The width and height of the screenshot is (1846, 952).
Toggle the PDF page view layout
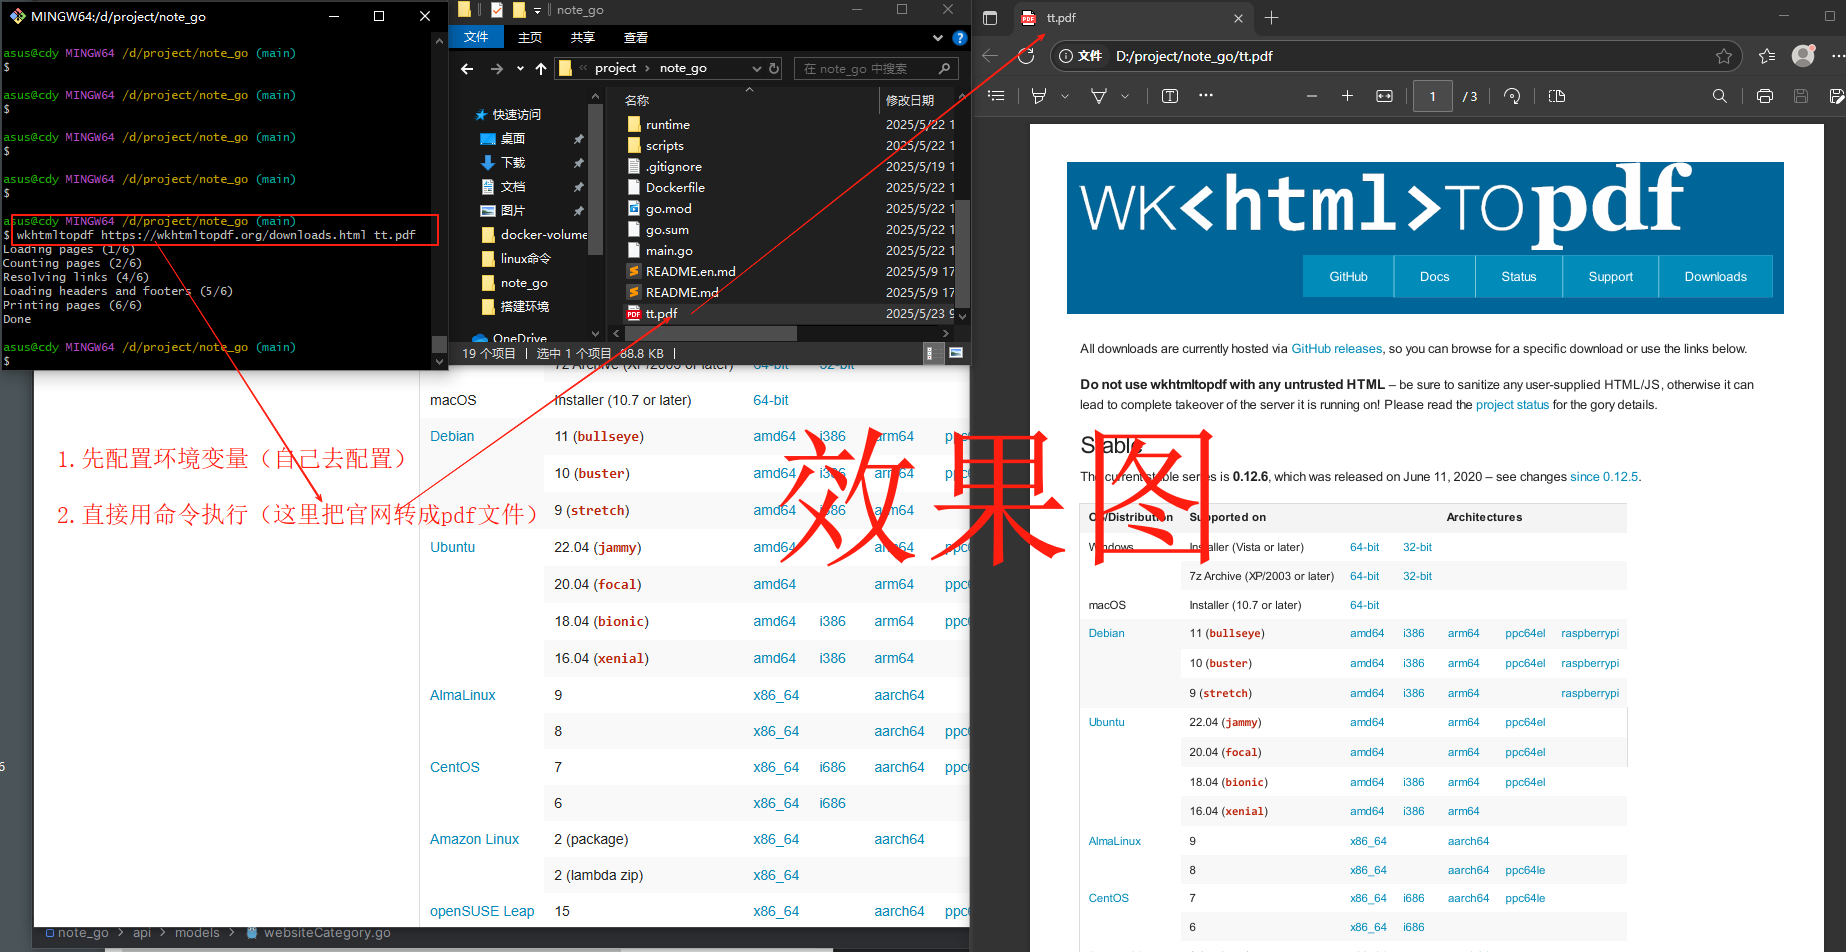click(1557, 96)
